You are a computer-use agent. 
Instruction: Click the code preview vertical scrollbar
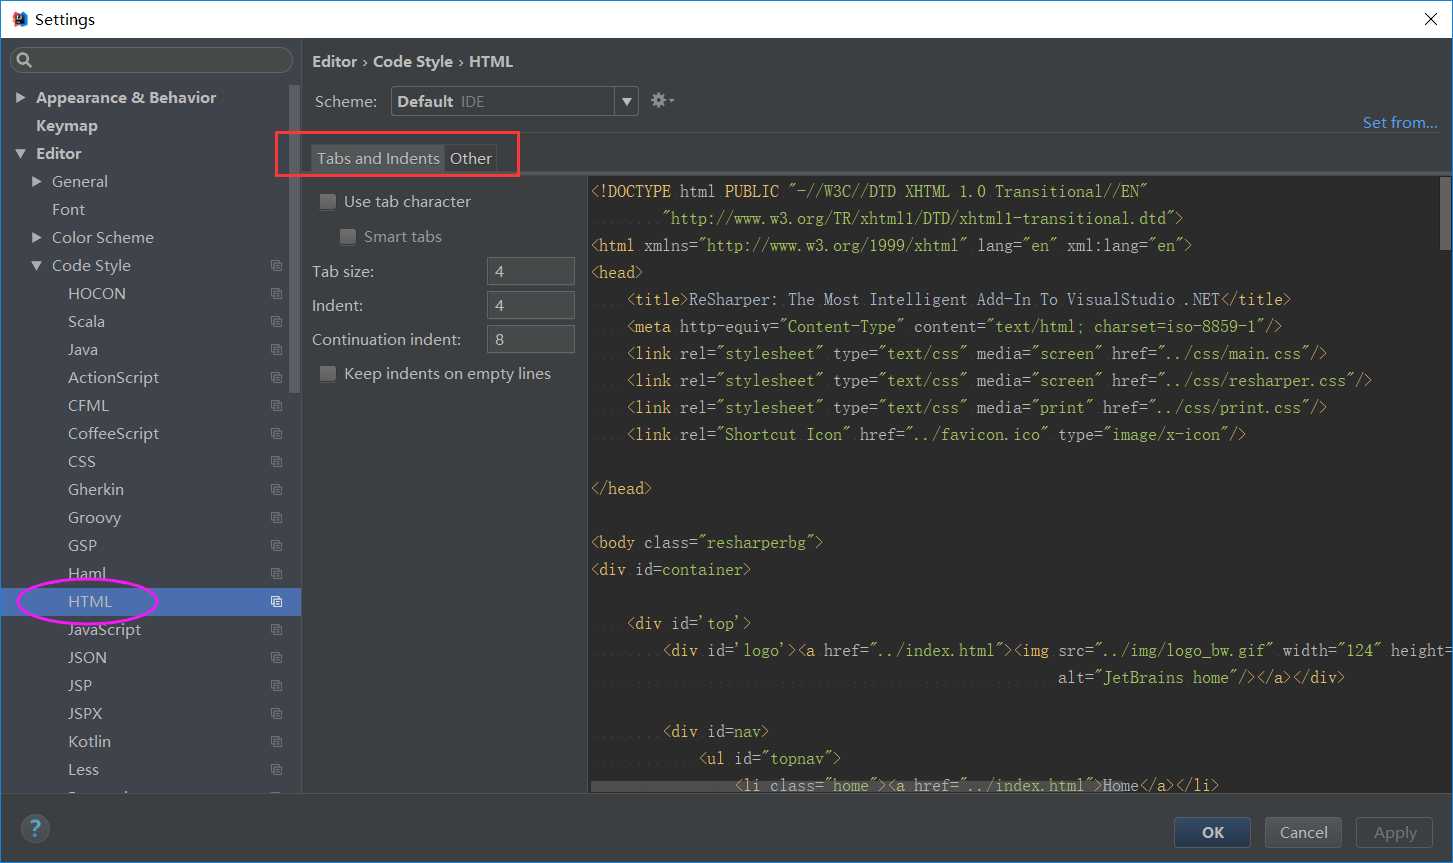coord(1445,214)
